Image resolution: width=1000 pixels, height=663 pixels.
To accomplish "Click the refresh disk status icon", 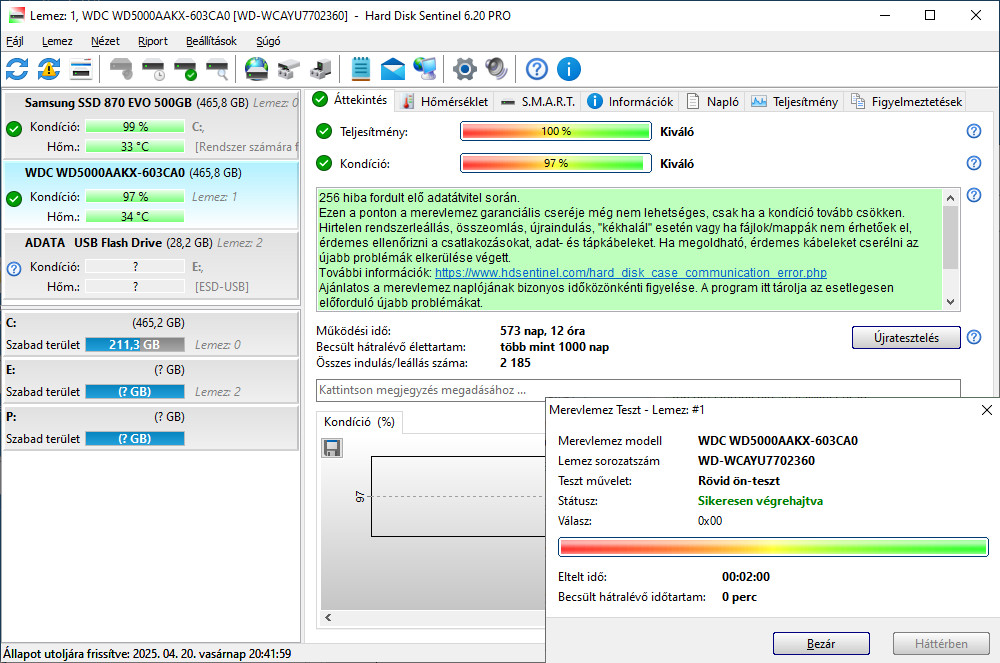I will [17, 69].
